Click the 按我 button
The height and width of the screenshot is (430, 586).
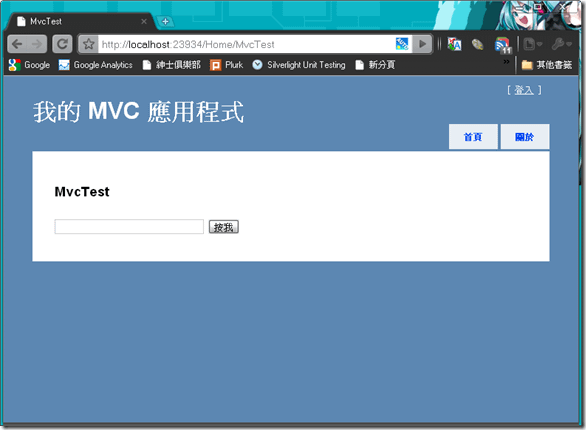pos(223,227)
